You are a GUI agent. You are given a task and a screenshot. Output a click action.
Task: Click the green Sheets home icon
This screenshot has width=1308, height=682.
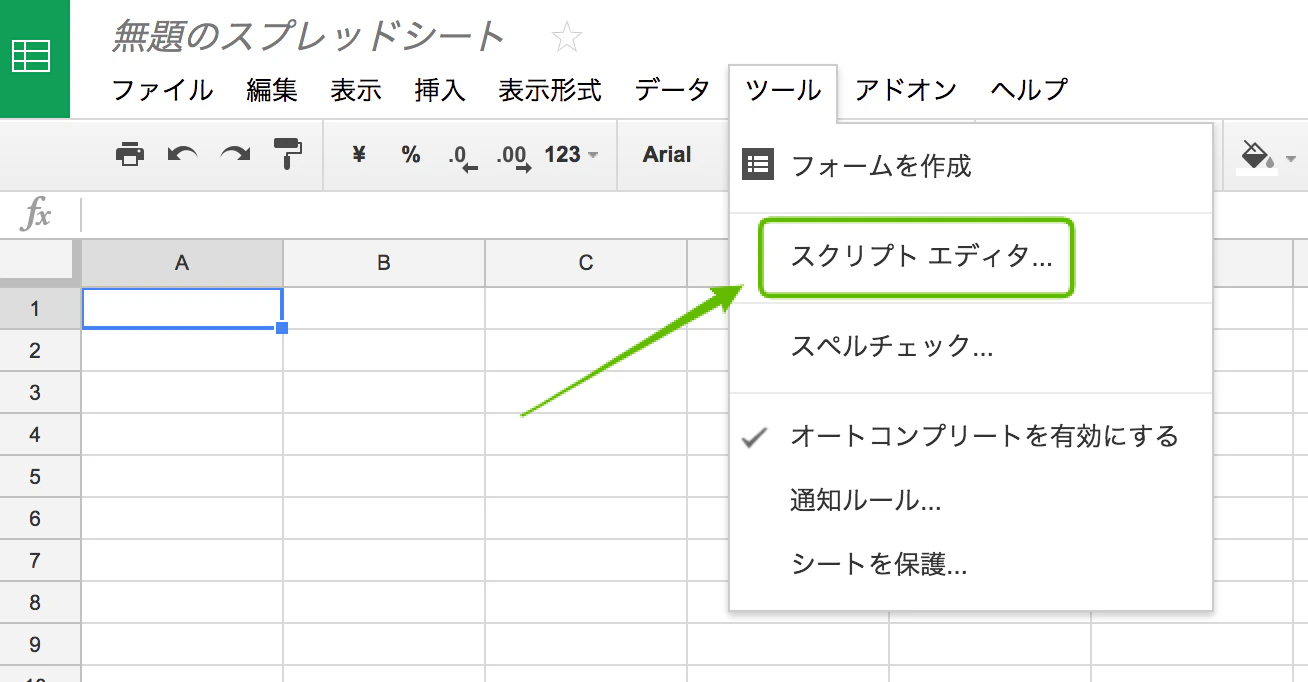tap(33, 57)
